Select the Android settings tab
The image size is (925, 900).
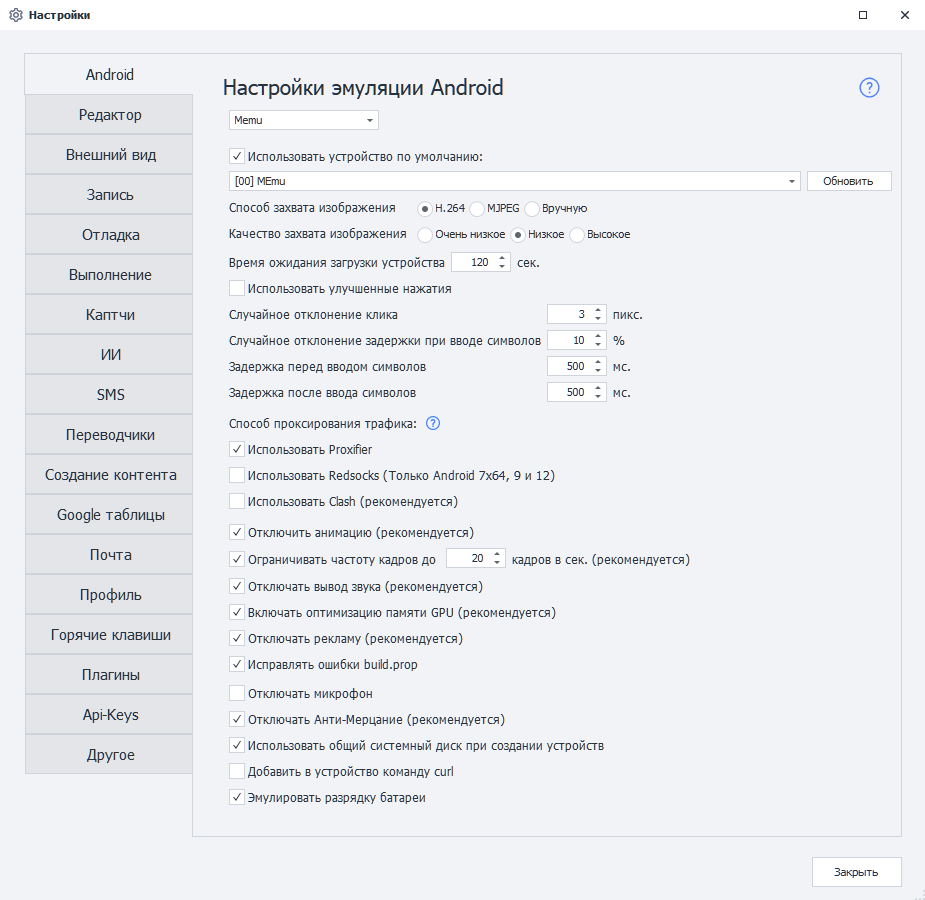(109, 74)
